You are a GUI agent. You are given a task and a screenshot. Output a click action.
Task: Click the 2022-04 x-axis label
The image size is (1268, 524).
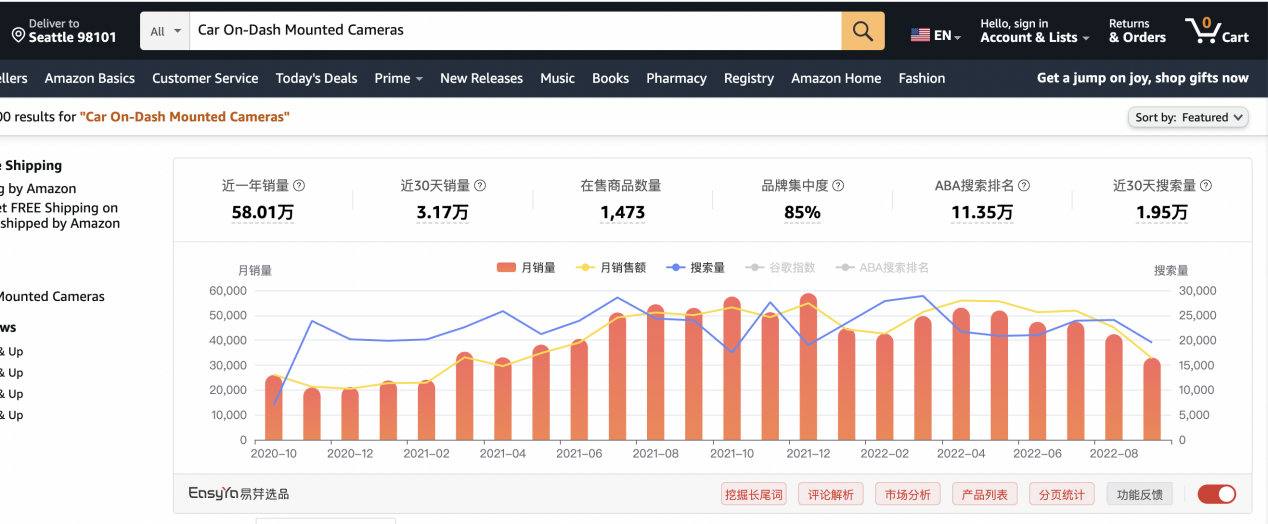pyautogui.click(x=961, y=453)
